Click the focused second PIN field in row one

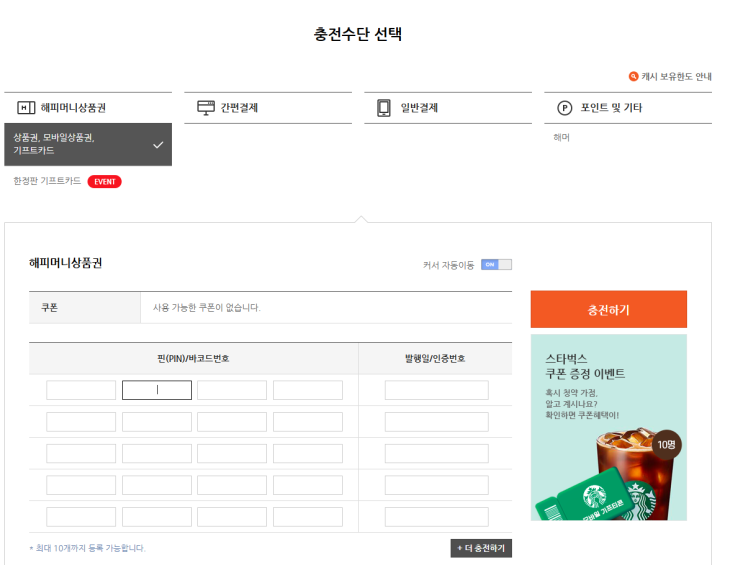point(157,390)
